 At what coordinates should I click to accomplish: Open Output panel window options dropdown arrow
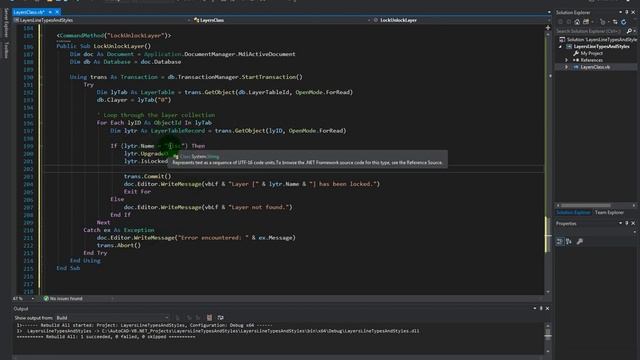[535, 309]
